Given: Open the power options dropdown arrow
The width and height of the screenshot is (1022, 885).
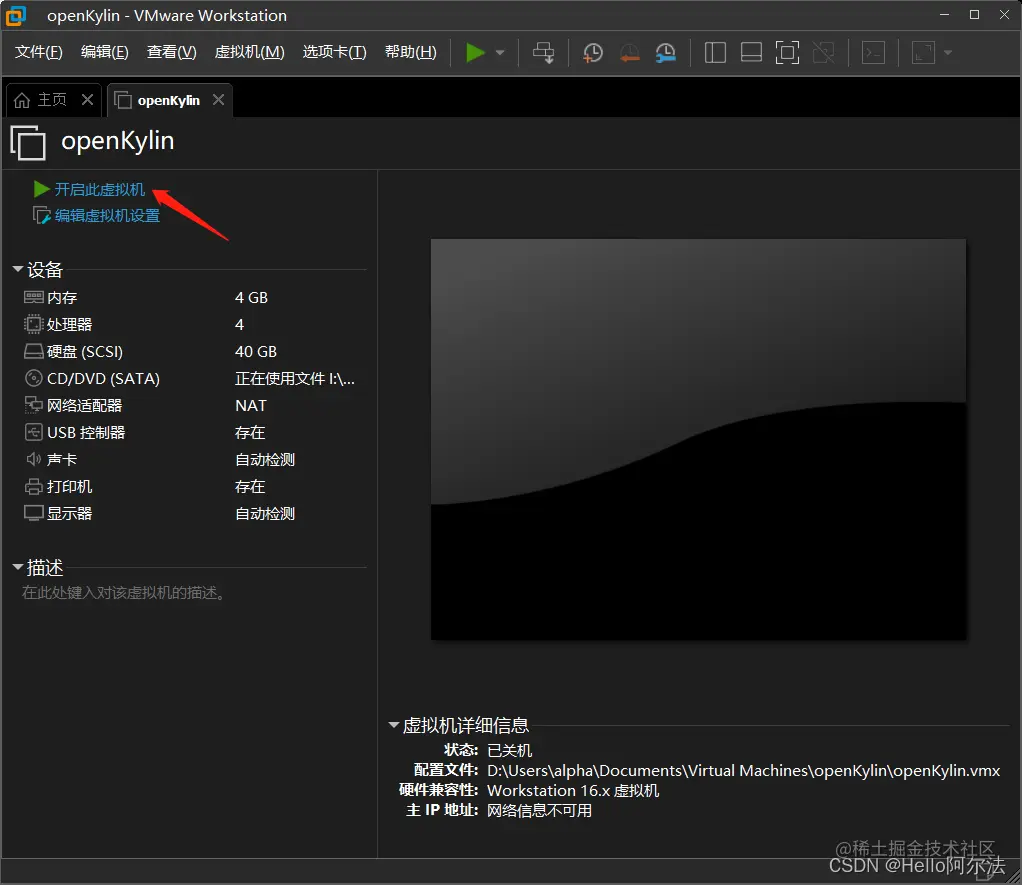Looking at the screenshot, I should [x=500, y=53].
